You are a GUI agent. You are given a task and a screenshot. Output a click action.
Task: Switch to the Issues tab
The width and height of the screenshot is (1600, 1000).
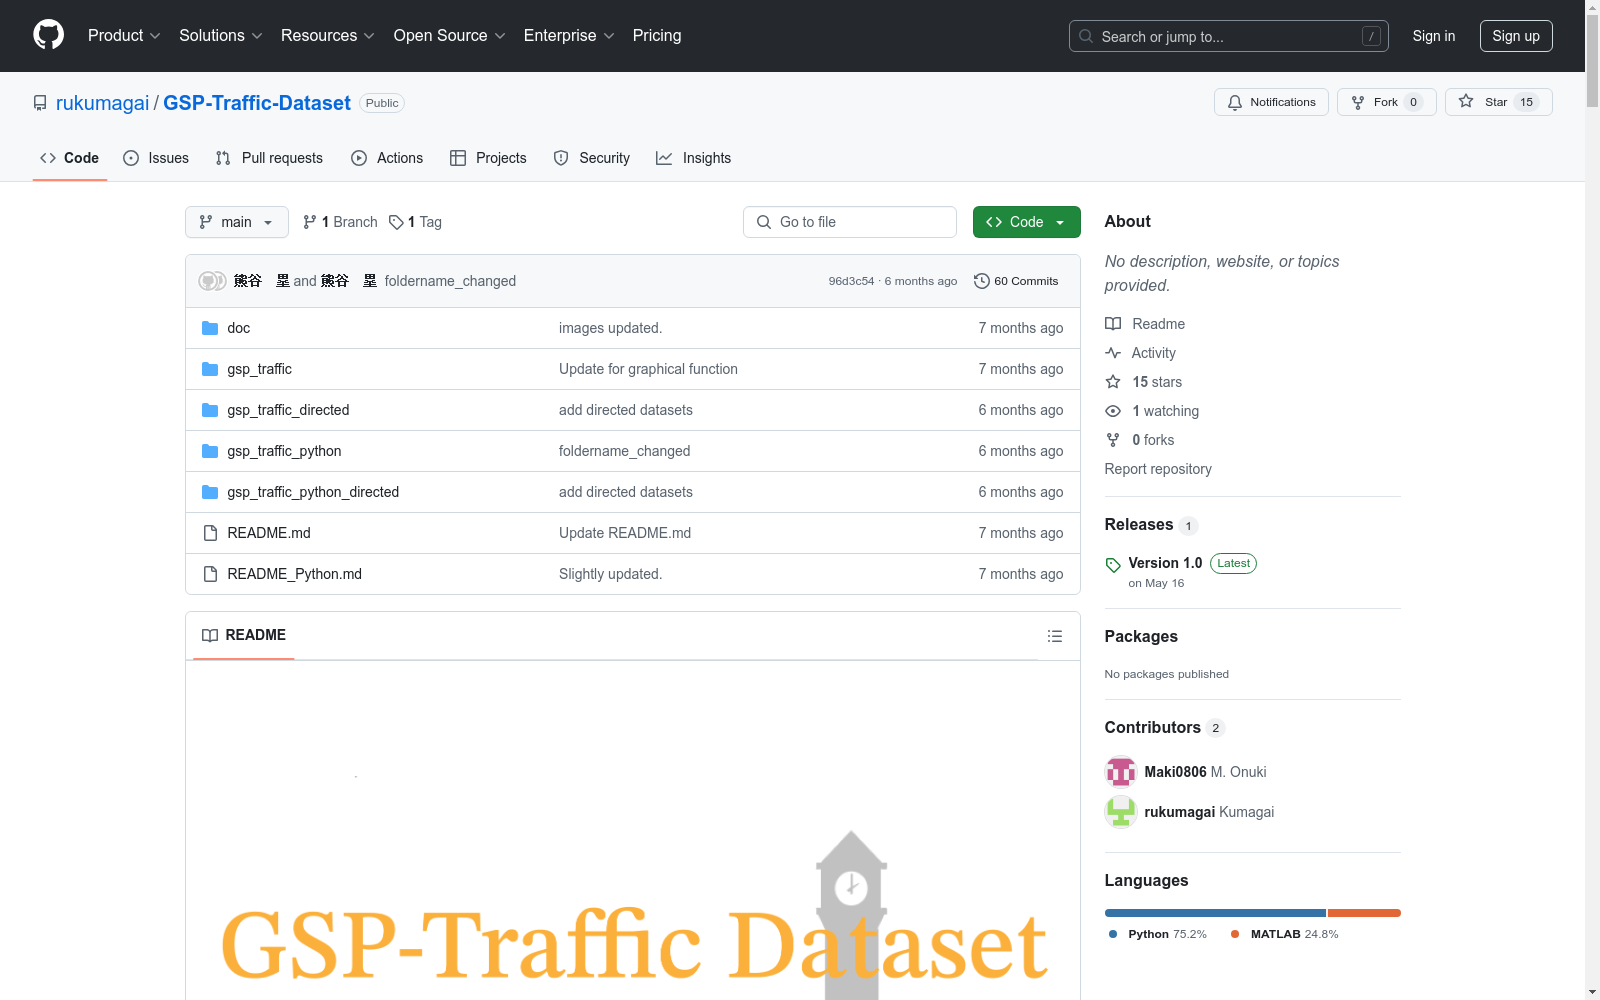[156, 158]
